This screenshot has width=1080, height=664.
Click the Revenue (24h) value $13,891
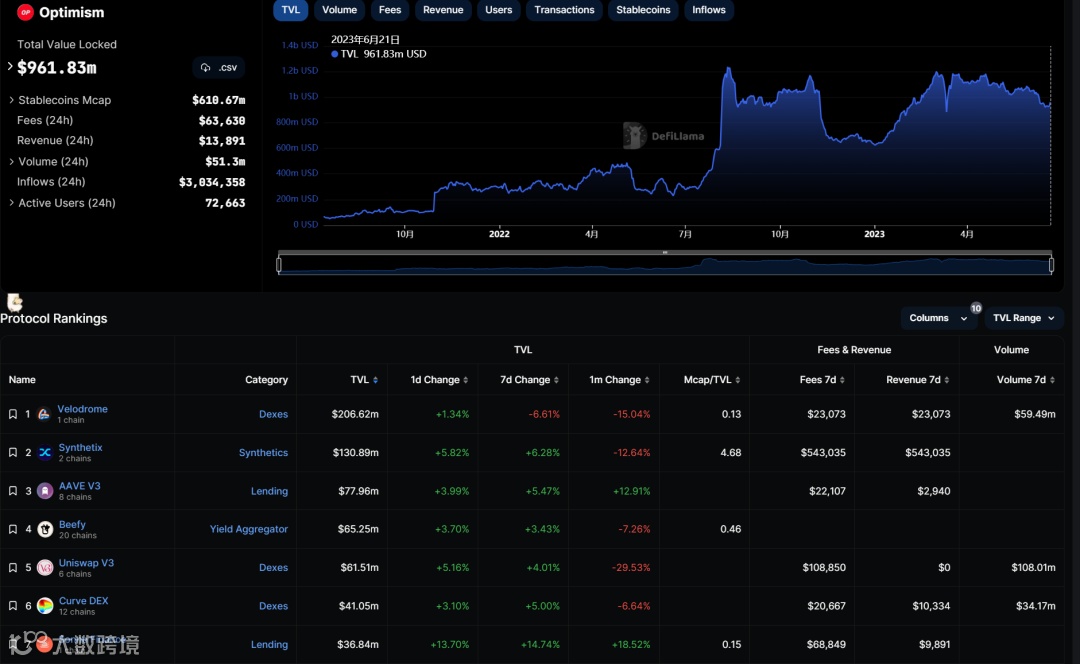222,141
